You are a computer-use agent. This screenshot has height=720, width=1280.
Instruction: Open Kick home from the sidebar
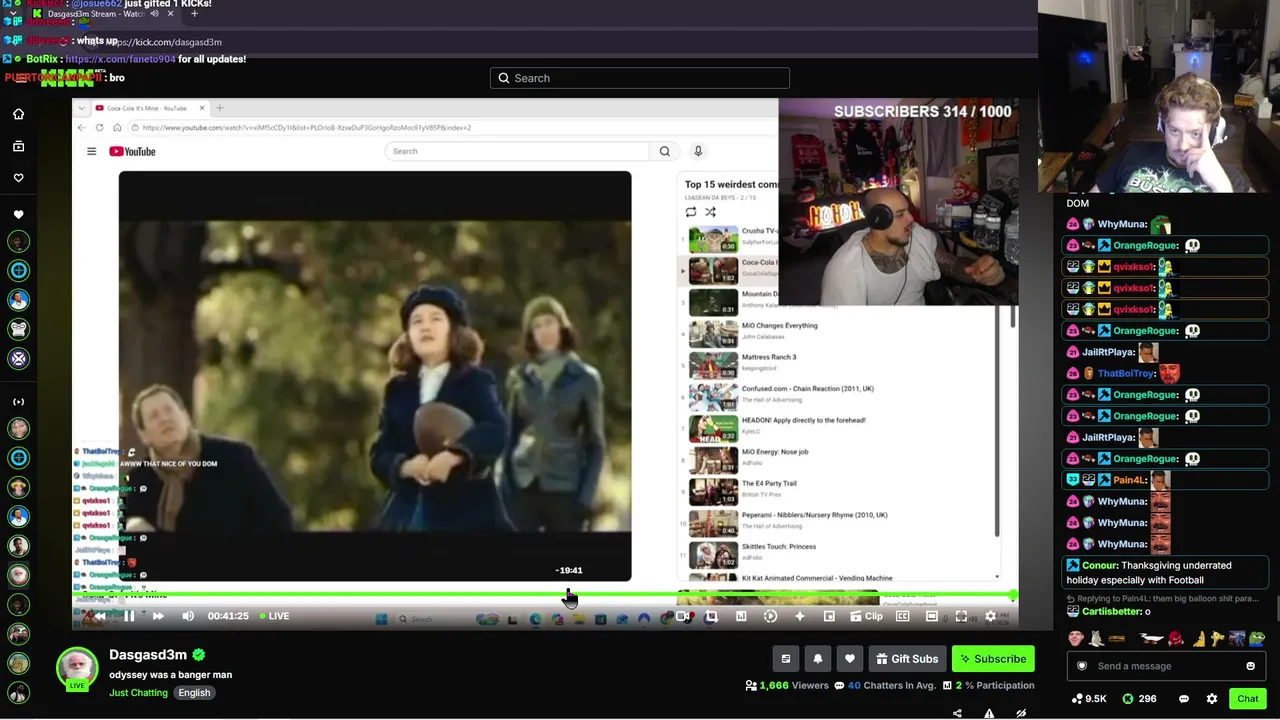click(x=18, y=114)
